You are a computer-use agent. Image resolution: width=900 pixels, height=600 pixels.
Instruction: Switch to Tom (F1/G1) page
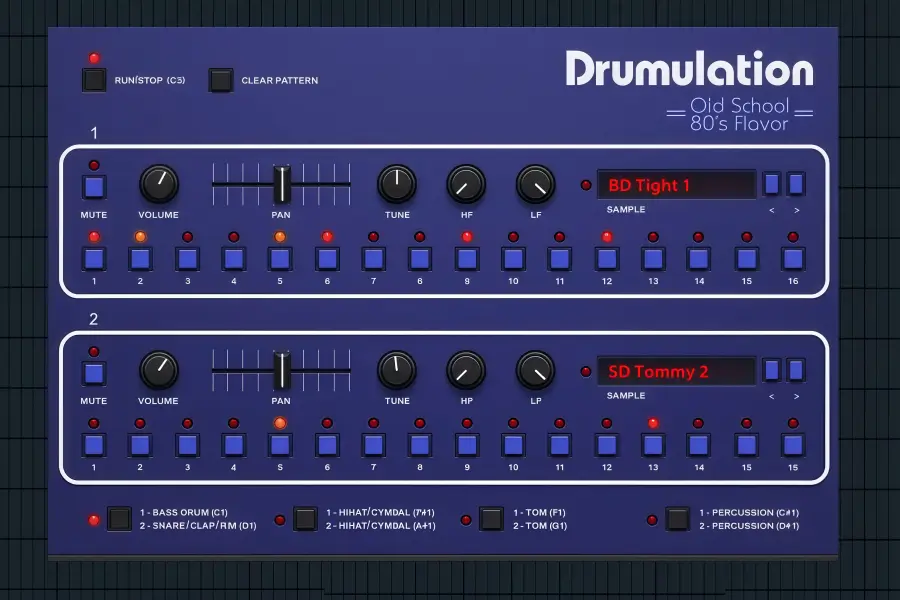click(x=491, y=519)
